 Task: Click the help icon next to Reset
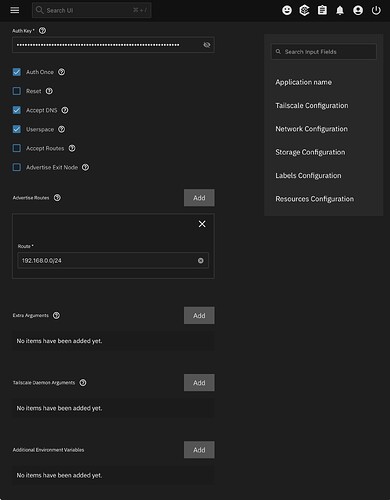[49, 91]
